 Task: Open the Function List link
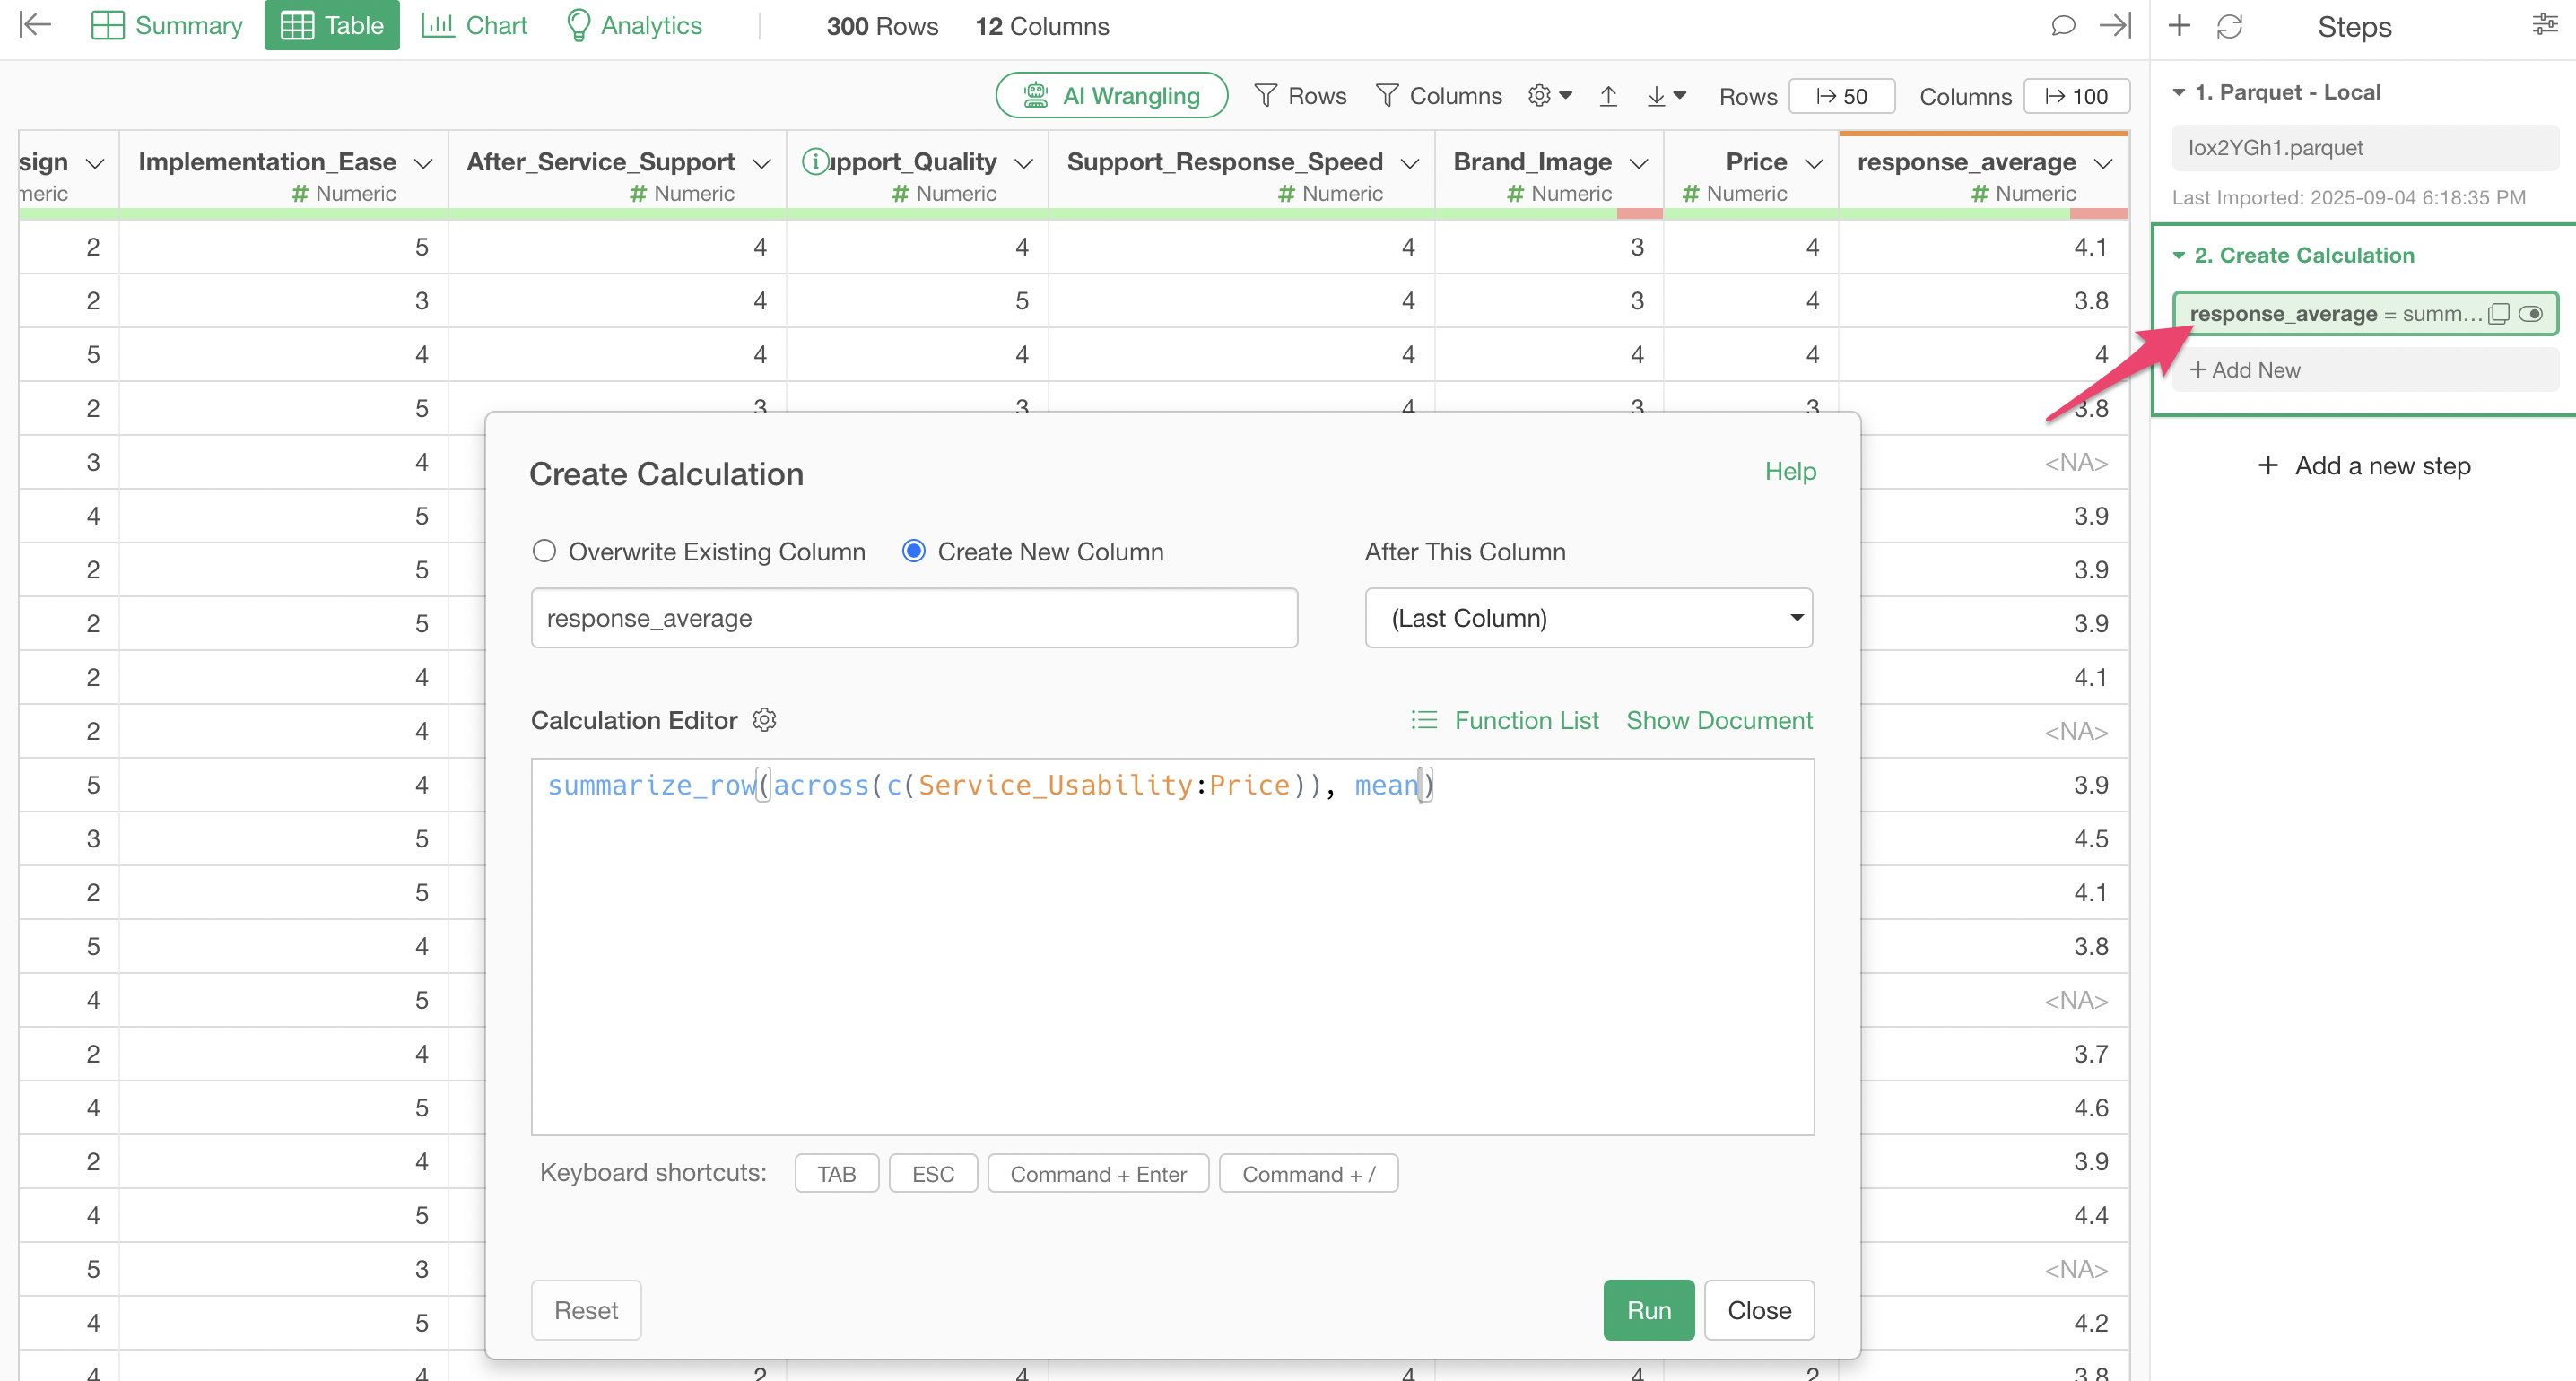(1525, 720)
